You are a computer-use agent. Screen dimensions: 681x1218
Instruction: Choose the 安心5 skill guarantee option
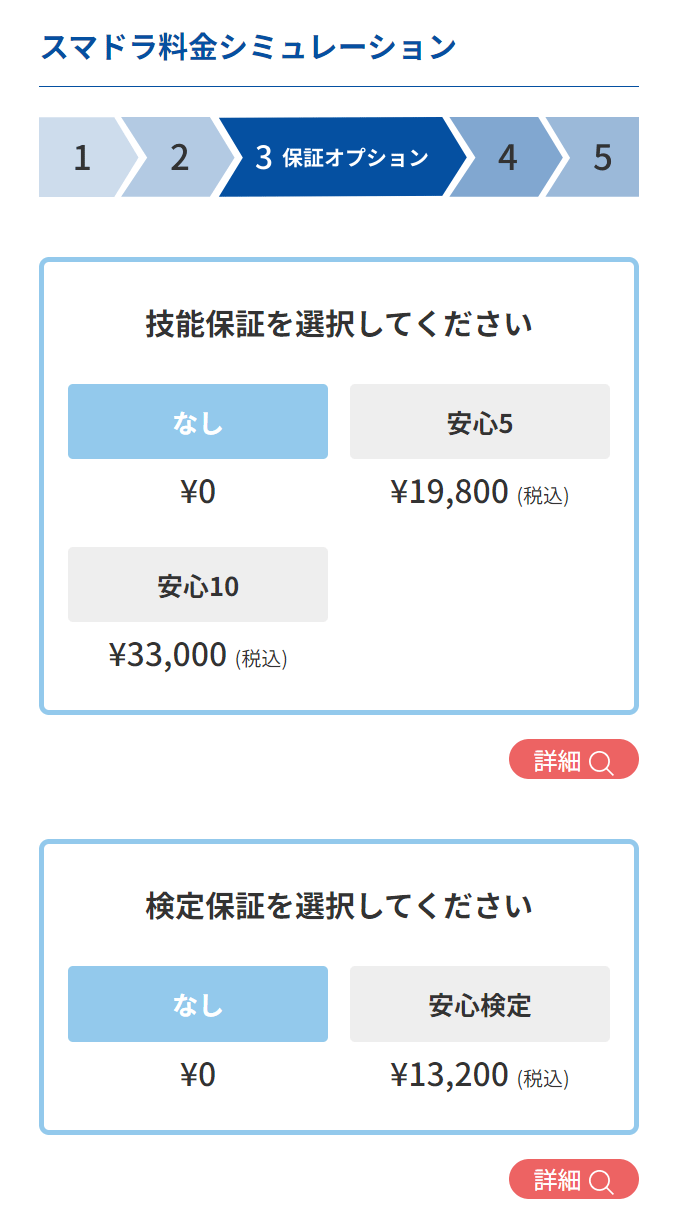coord(480,422)
